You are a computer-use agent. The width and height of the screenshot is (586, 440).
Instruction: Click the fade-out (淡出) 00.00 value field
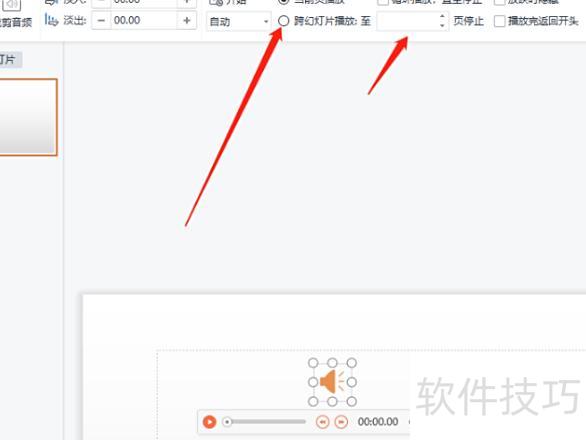click(x=144, y=20)
